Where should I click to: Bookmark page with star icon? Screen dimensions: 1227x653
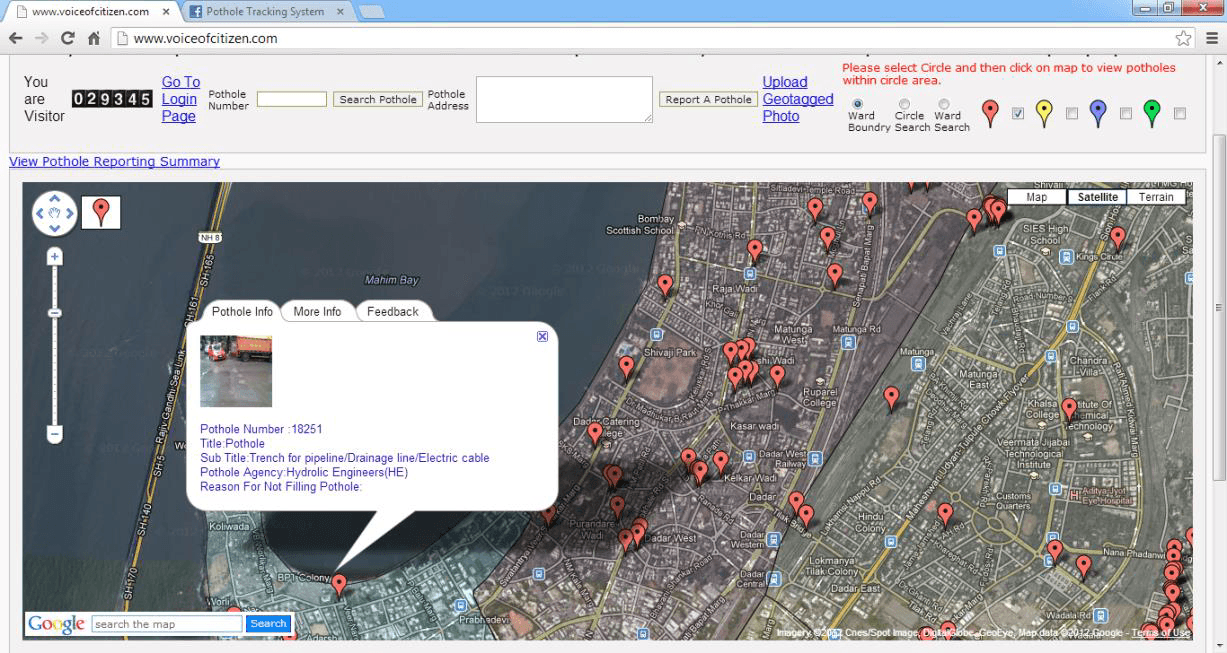pyautogui.click(x=1184, y=38)
